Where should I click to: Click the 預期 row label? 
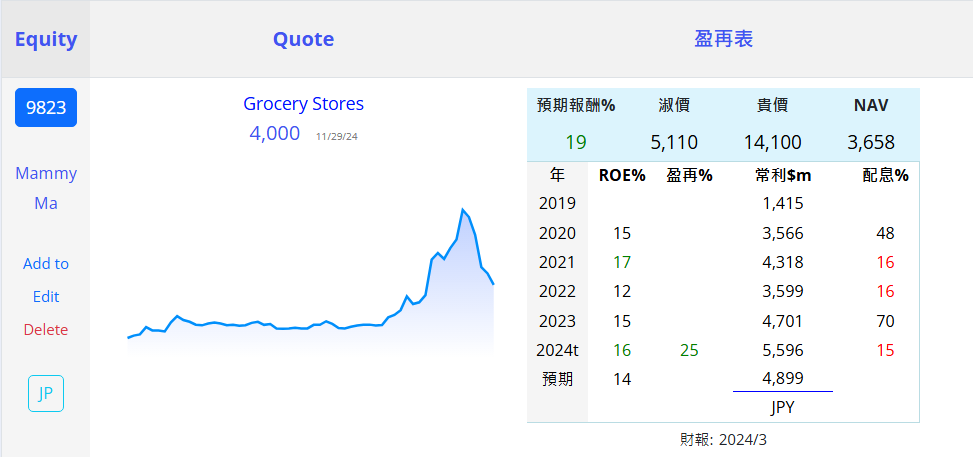tap(557, 379)
